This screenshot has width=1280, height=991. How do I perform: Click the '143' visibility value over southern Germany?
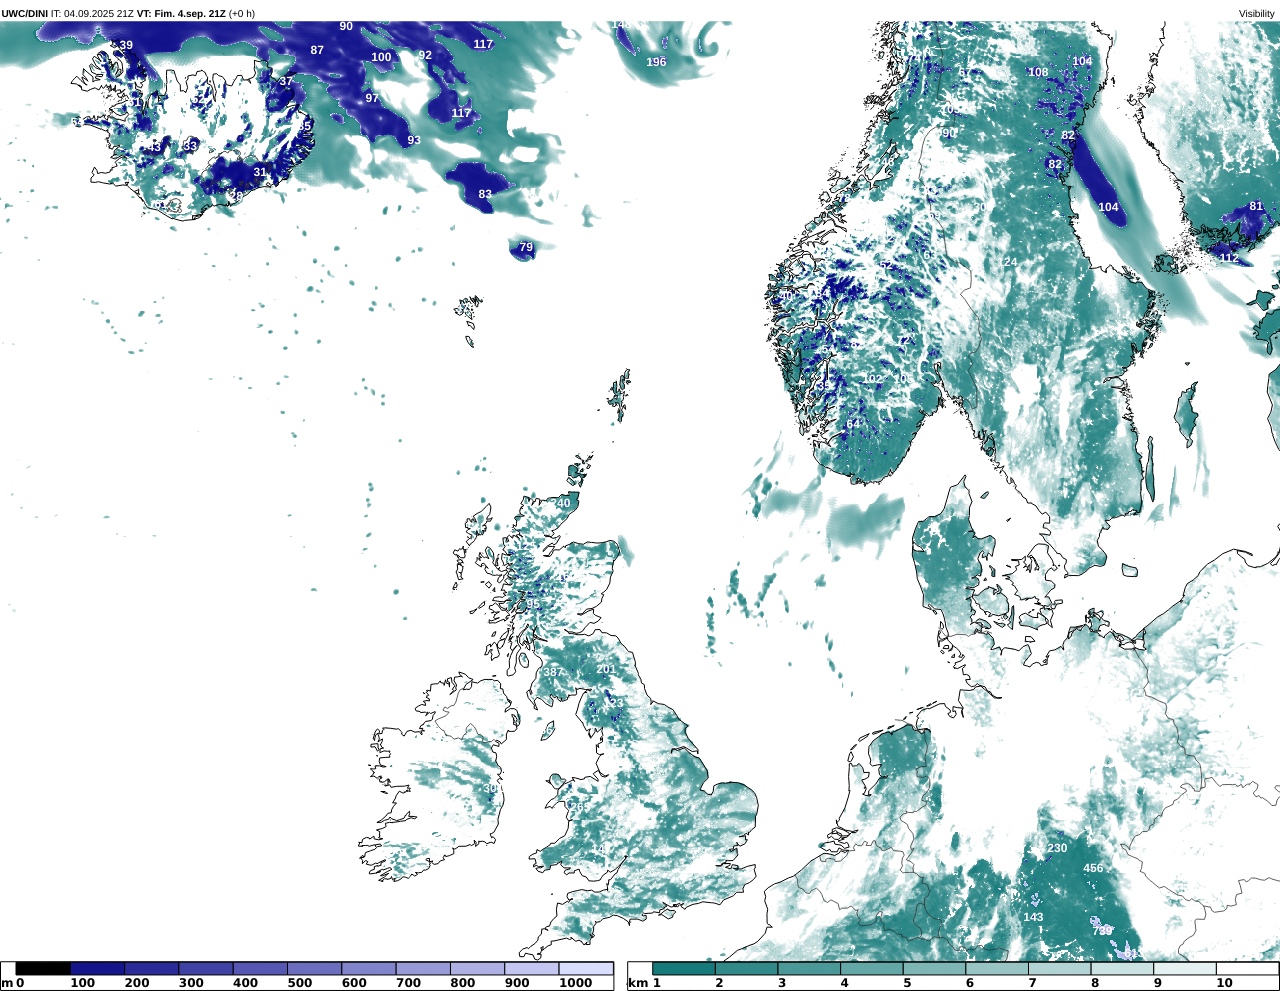point(1033,917)
